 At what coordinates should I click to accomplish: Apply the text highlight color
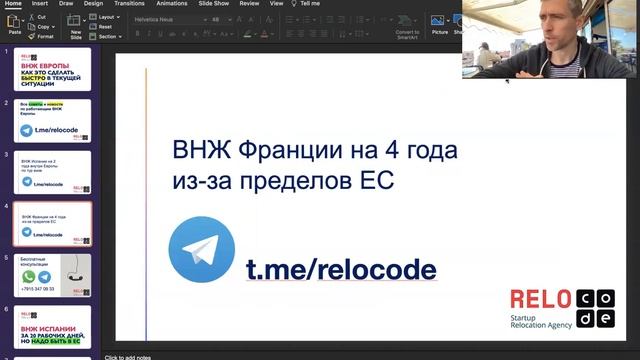point(247,35)
